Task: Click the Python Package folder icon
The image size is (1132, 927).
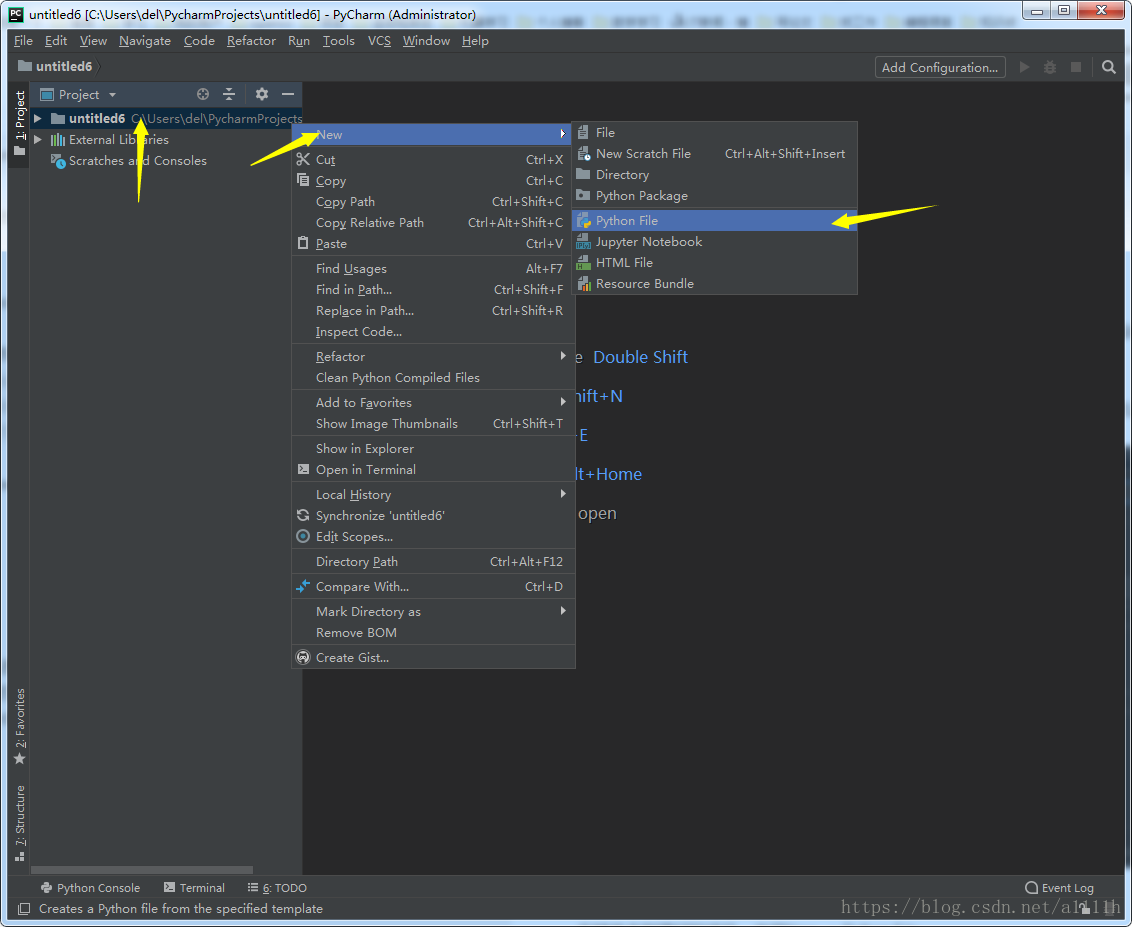Action: click(x=583, y=196)
